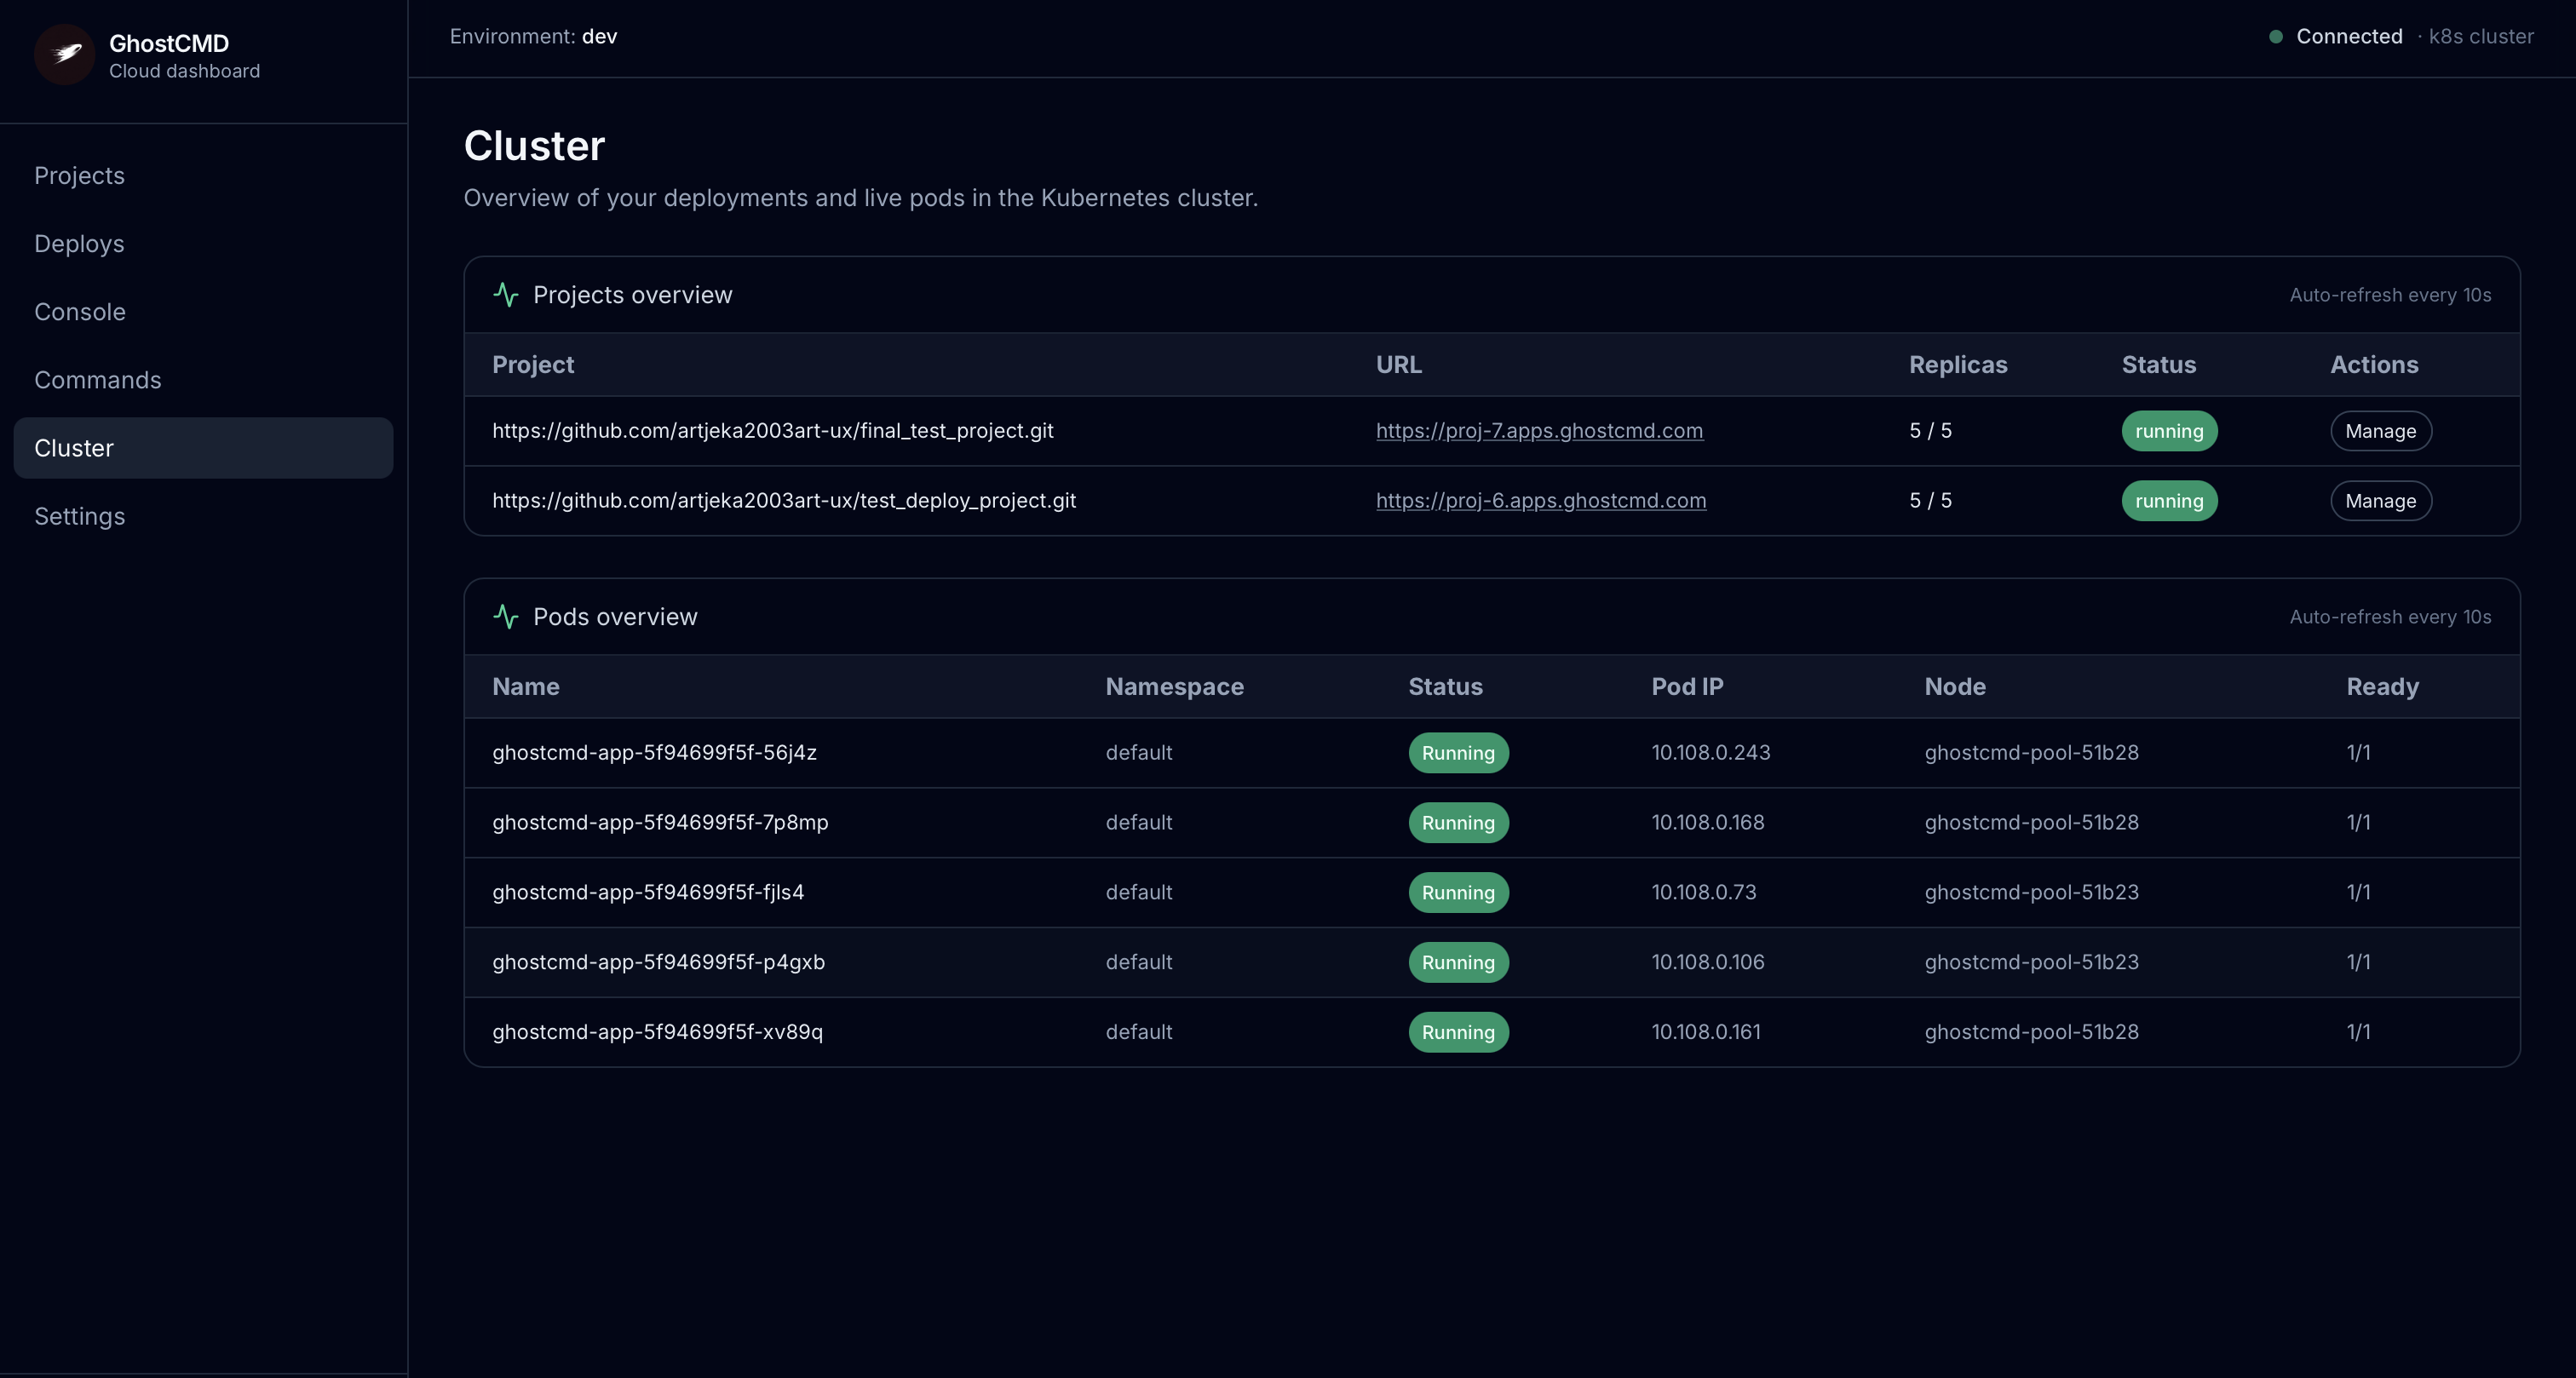
Task: Click the k8s cluster label
Action: click(x=2482, y=36)
